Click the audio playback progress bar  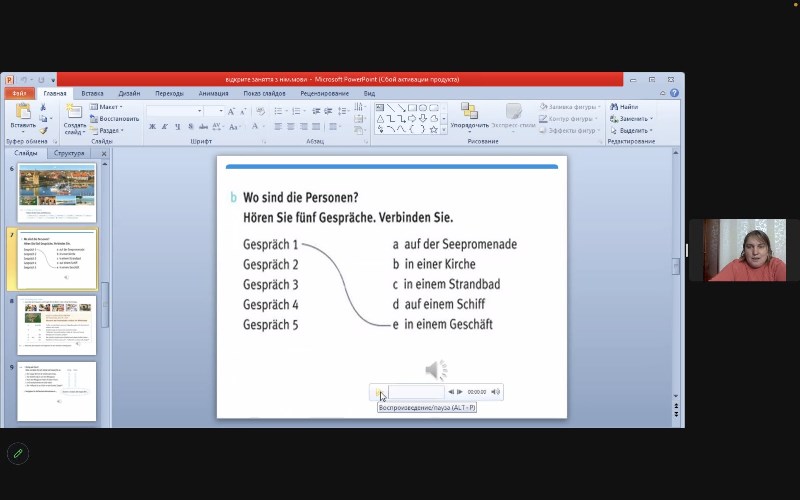pyautogui.click(x=415, y=392)
